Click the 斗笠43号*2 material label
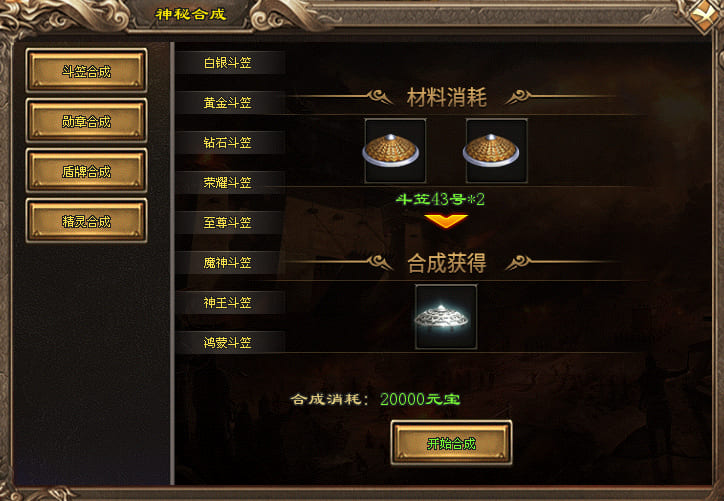 tap(440, 199)
